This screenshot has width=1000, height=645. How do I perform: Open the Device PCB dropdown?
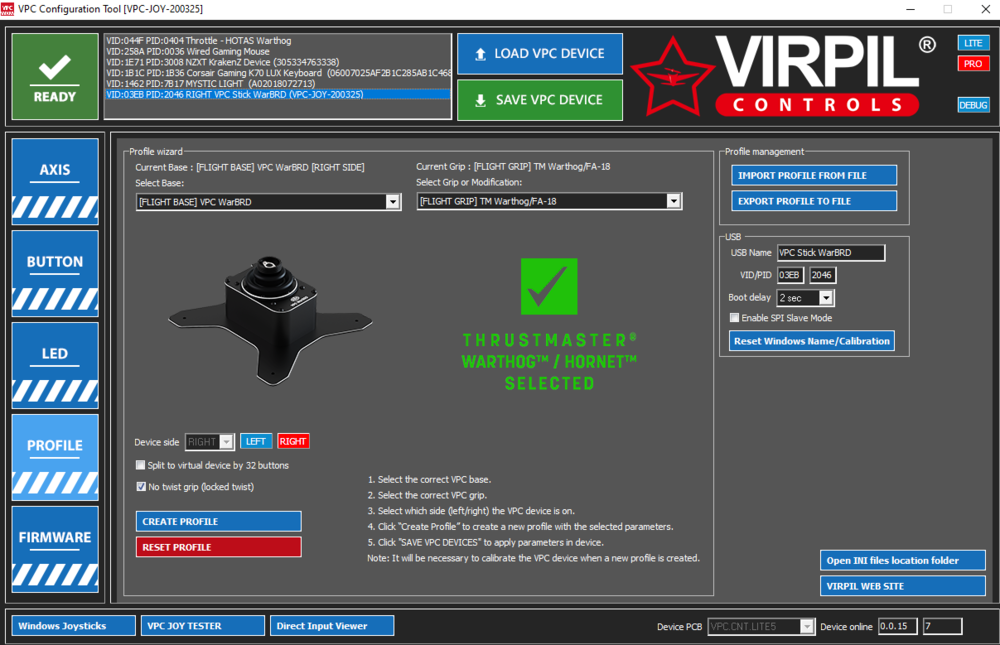pyautogui.click(x=807, y=626)
